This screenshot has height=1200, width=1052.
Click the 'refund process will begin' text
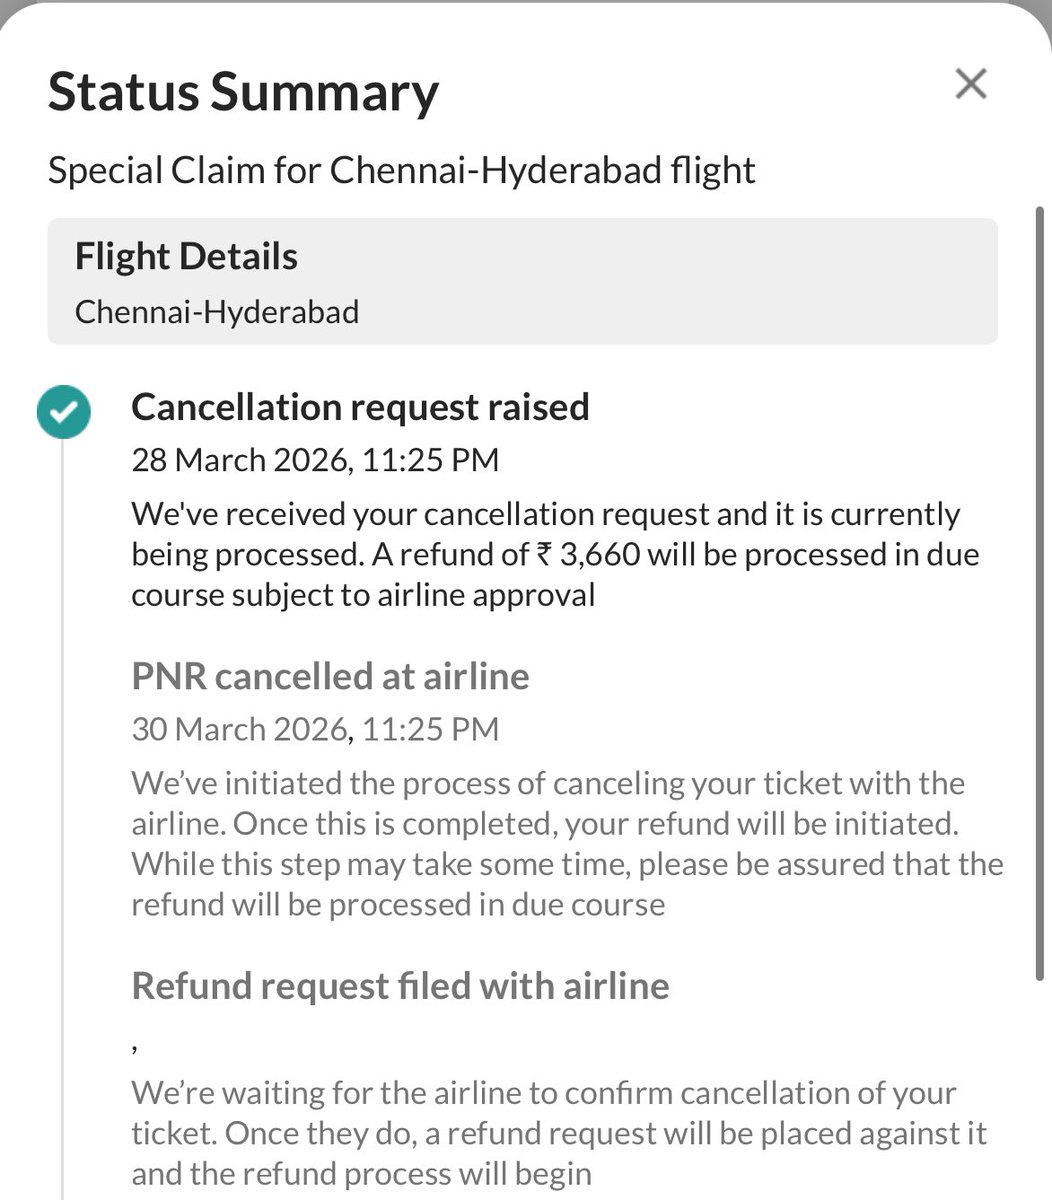[x=361, y=1173]
